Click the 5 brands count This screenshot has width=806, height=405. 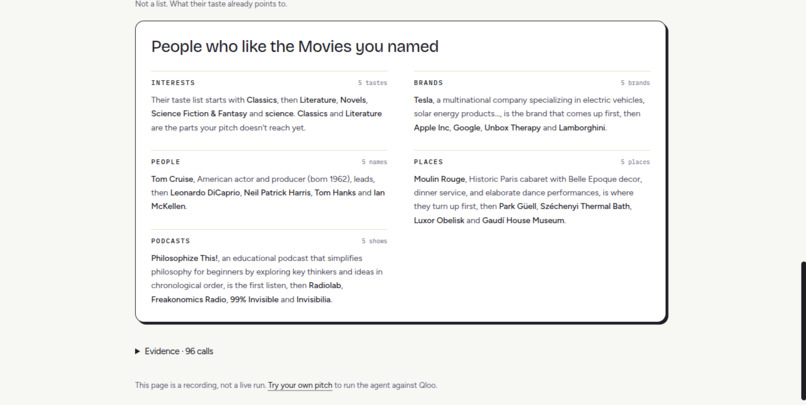pyautogui.click(x=635, y=83)
